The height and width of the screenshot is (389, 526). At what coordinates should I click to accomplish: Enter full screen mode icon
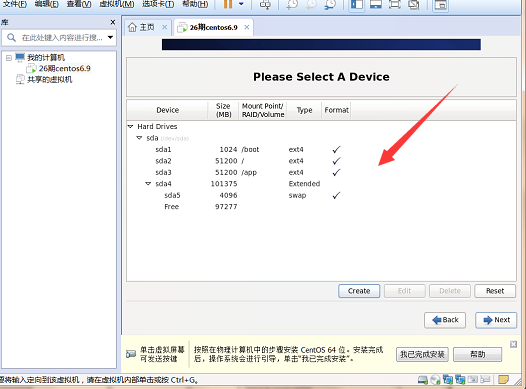[395, 4]
